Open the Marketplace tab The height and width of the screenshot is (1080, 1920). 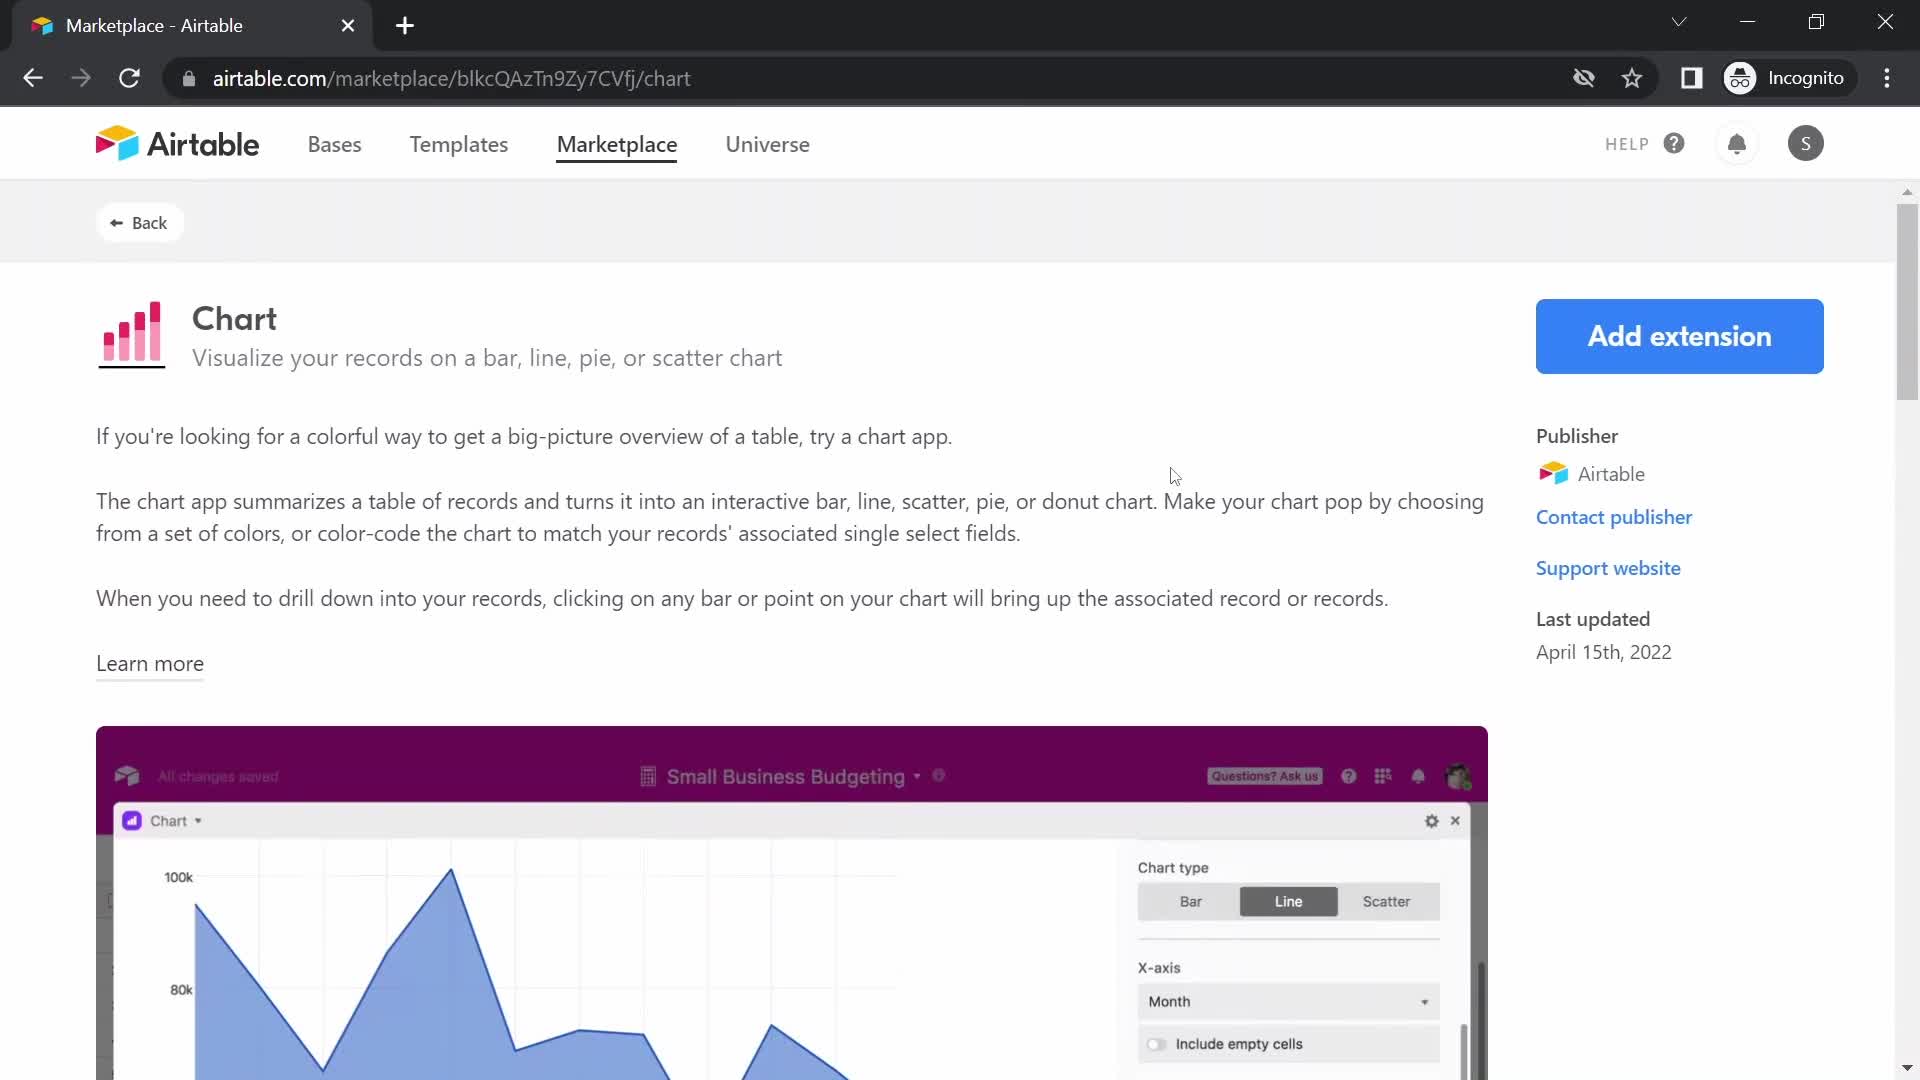click(x=616, y=144)
